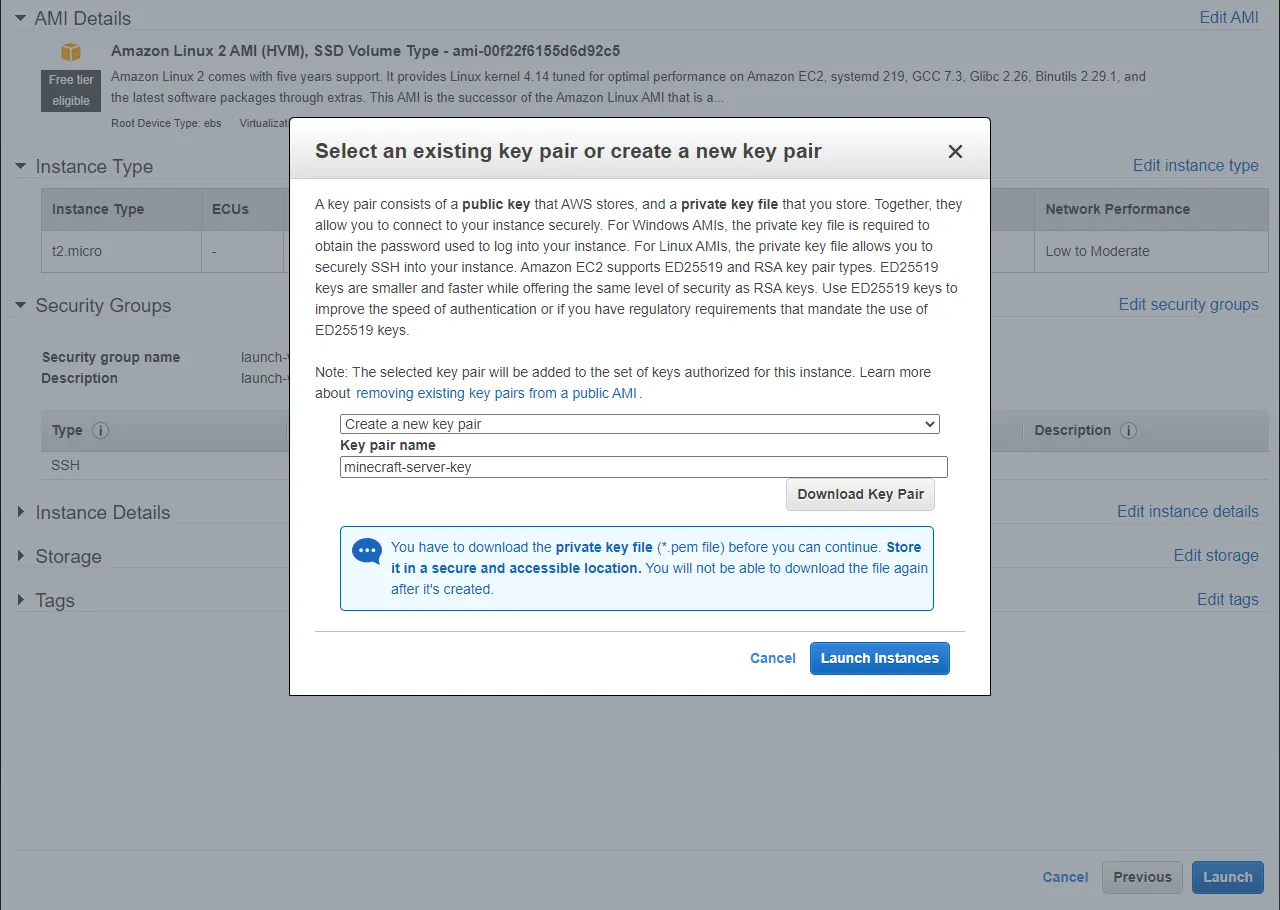Click the Download Key Pair button
This screenshot has width=1280, height=910.
pos(860,494)
